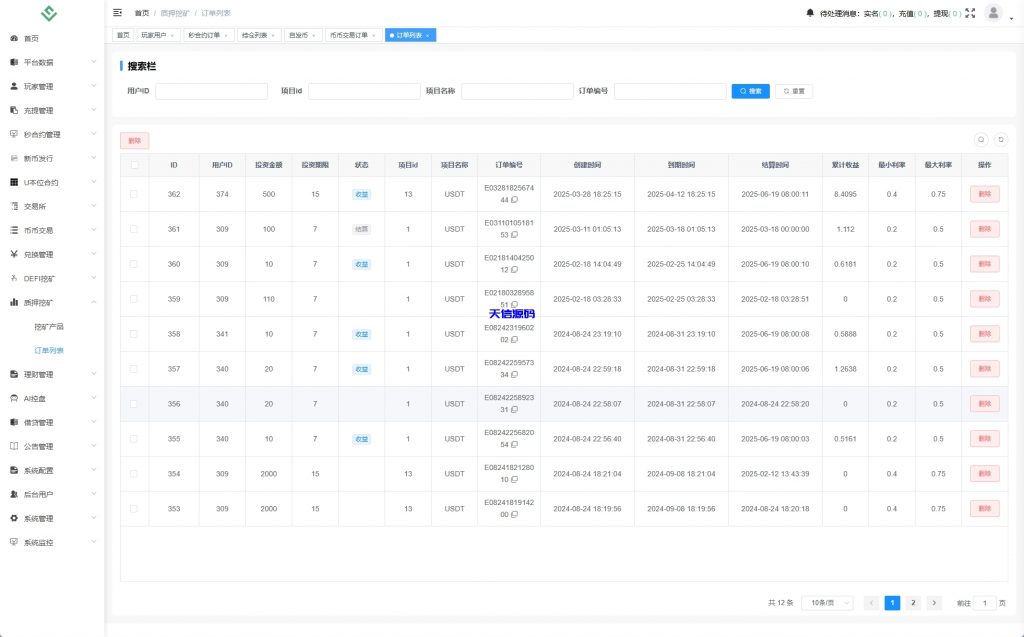Click the 交易所 sidebar icon
This screenshot has height=637, width=1024.
[14, 206]
